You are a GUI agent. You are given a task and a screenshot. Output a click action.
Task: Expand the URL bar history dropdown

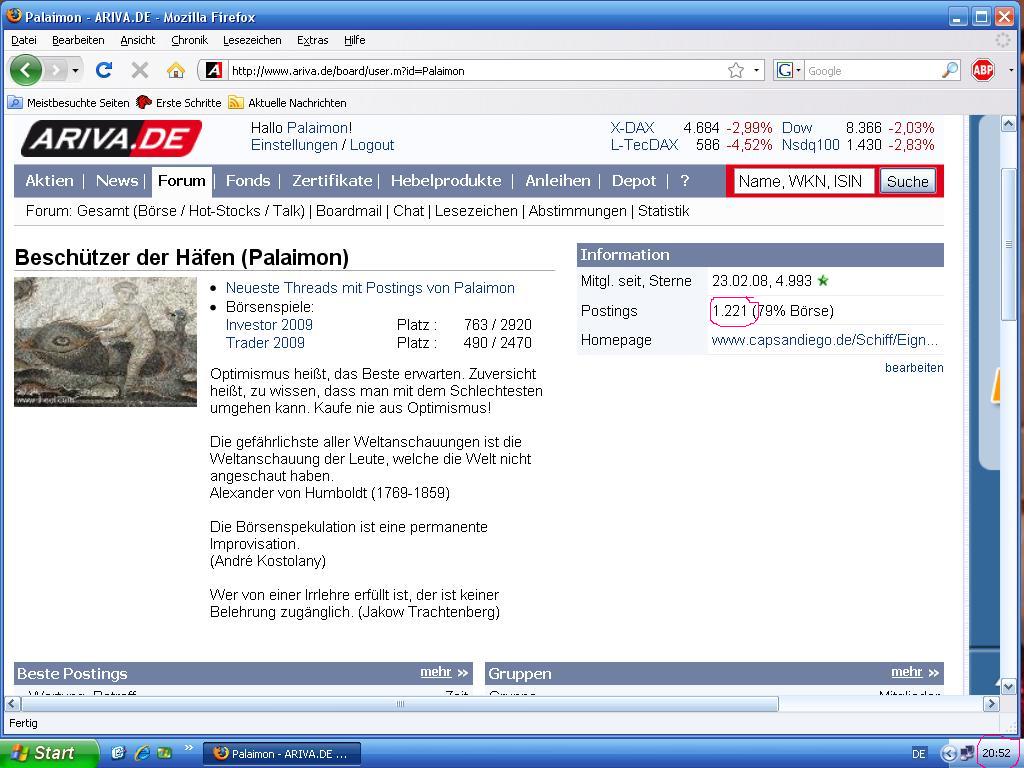coord(757,70)
